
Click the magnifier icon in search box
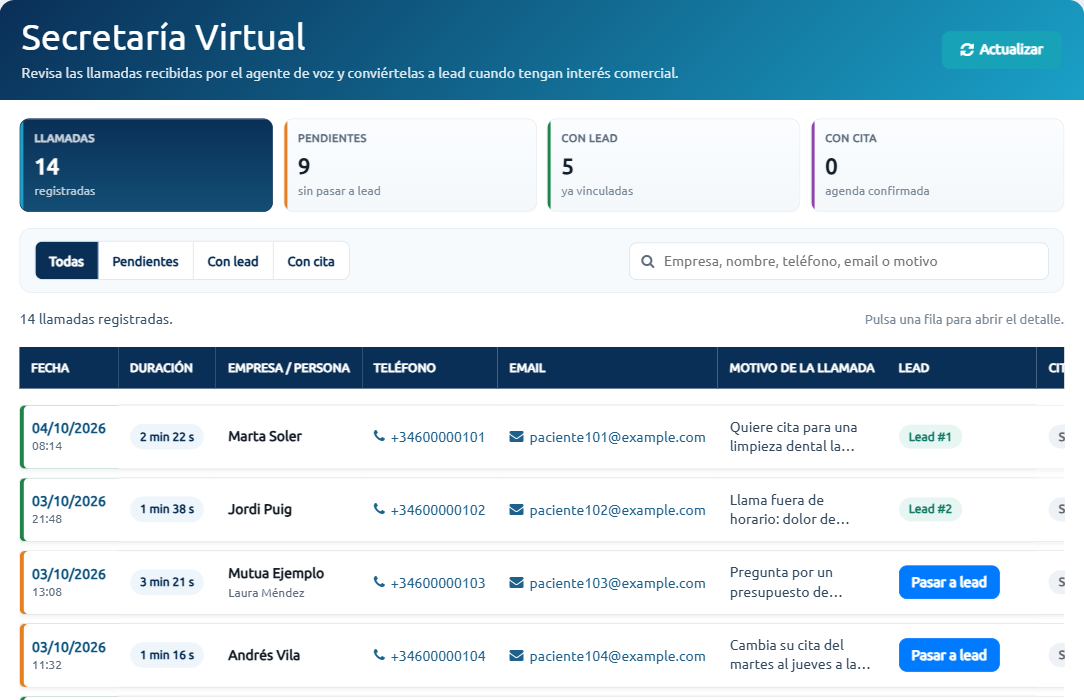click(648, 261)
